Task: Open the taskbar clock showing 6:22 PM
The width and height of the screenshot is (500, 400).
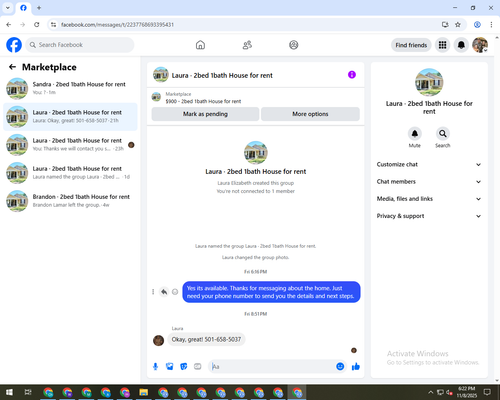Action: point(466,392)
